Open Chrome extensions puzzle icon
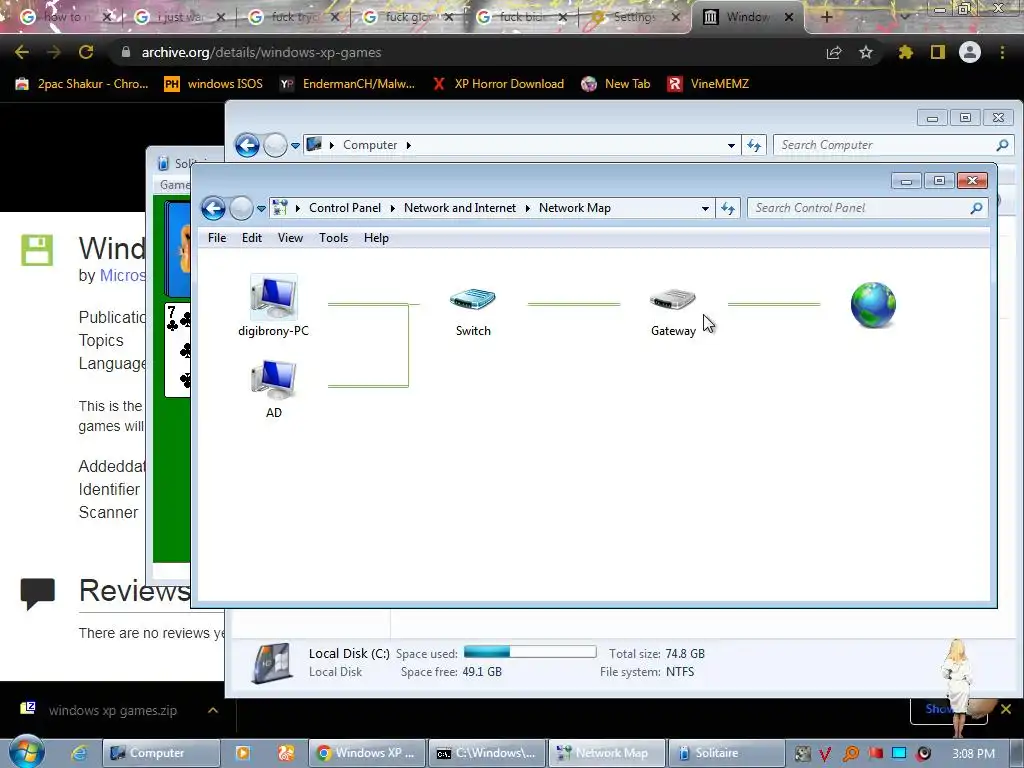 coord(905,52)
